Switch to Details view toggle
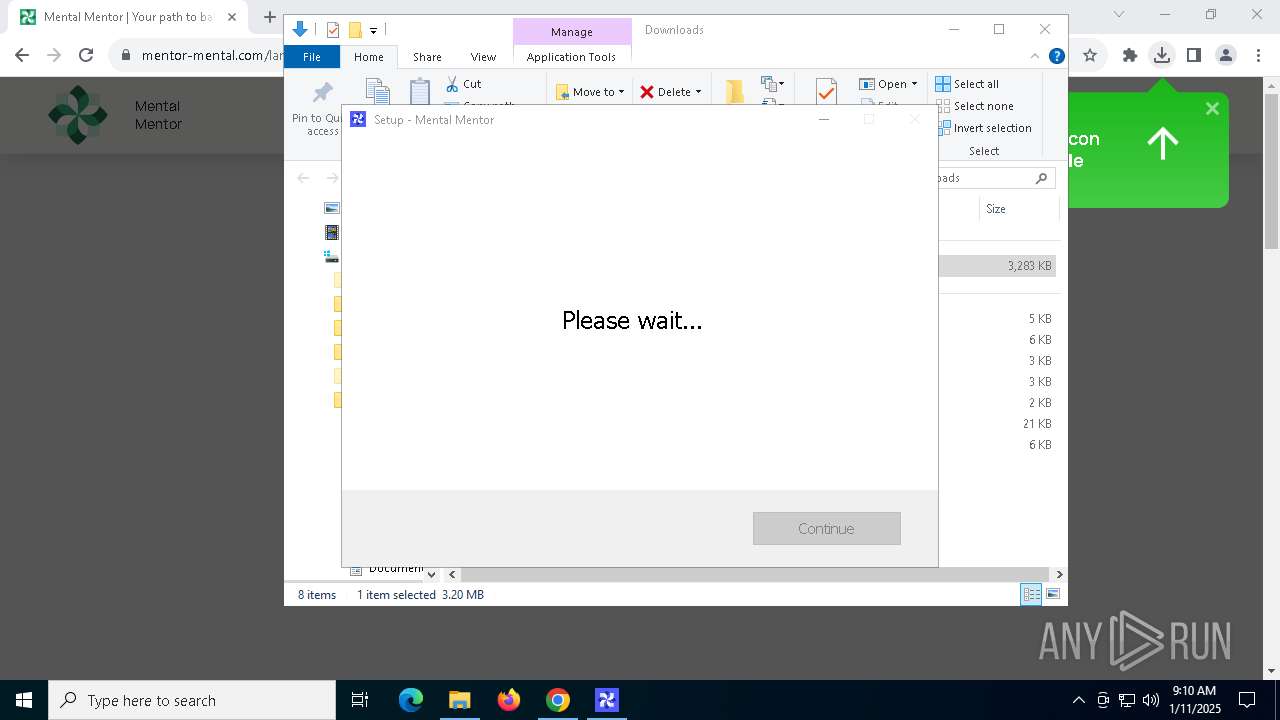The image size is (1280, 720). click(1031, 594)
